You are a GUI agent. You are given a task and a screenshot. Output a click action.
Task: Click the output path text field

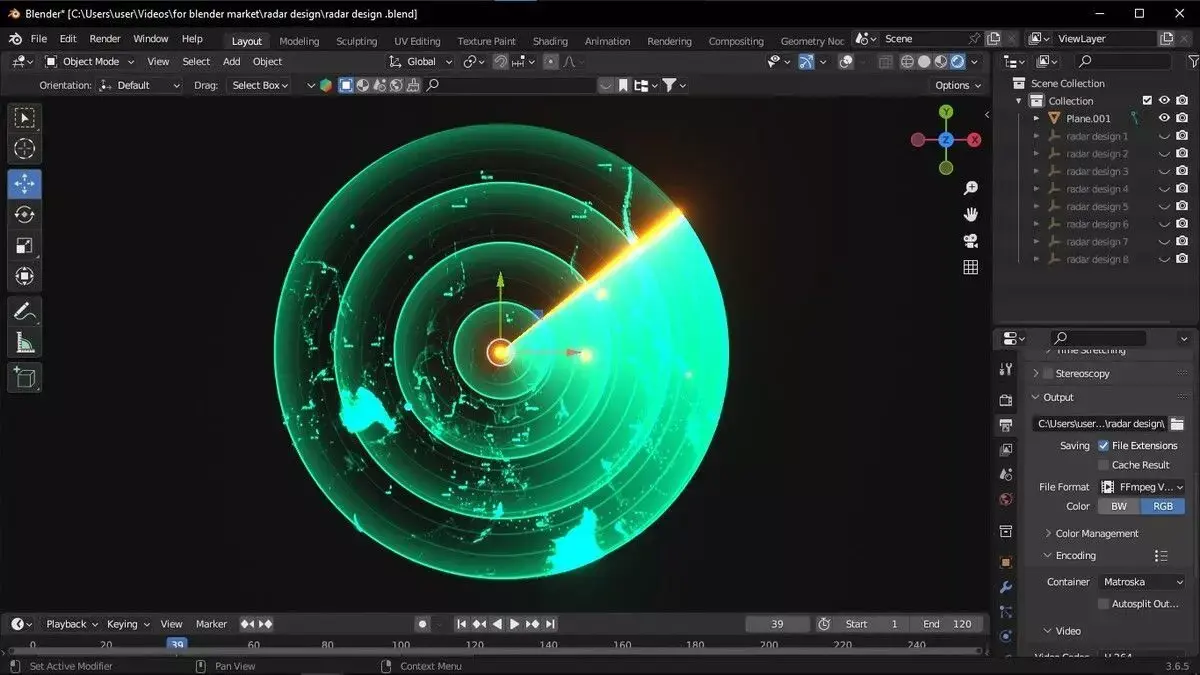tap(1100, 424)
